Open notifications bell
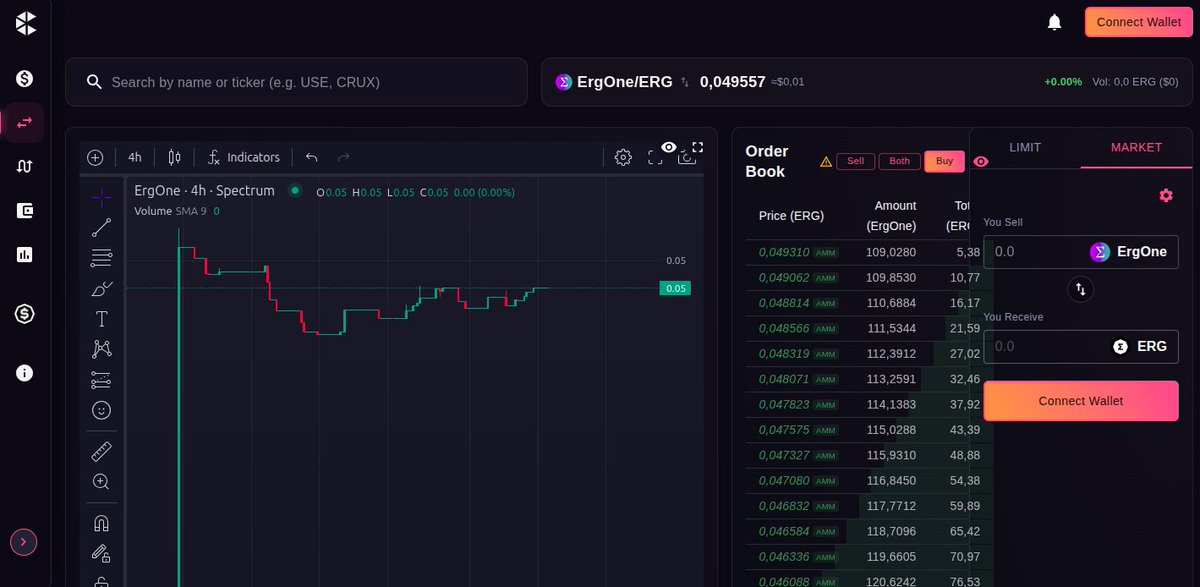The width and height of the screenshot is (1200, 587). click(x=1054, y=22)
